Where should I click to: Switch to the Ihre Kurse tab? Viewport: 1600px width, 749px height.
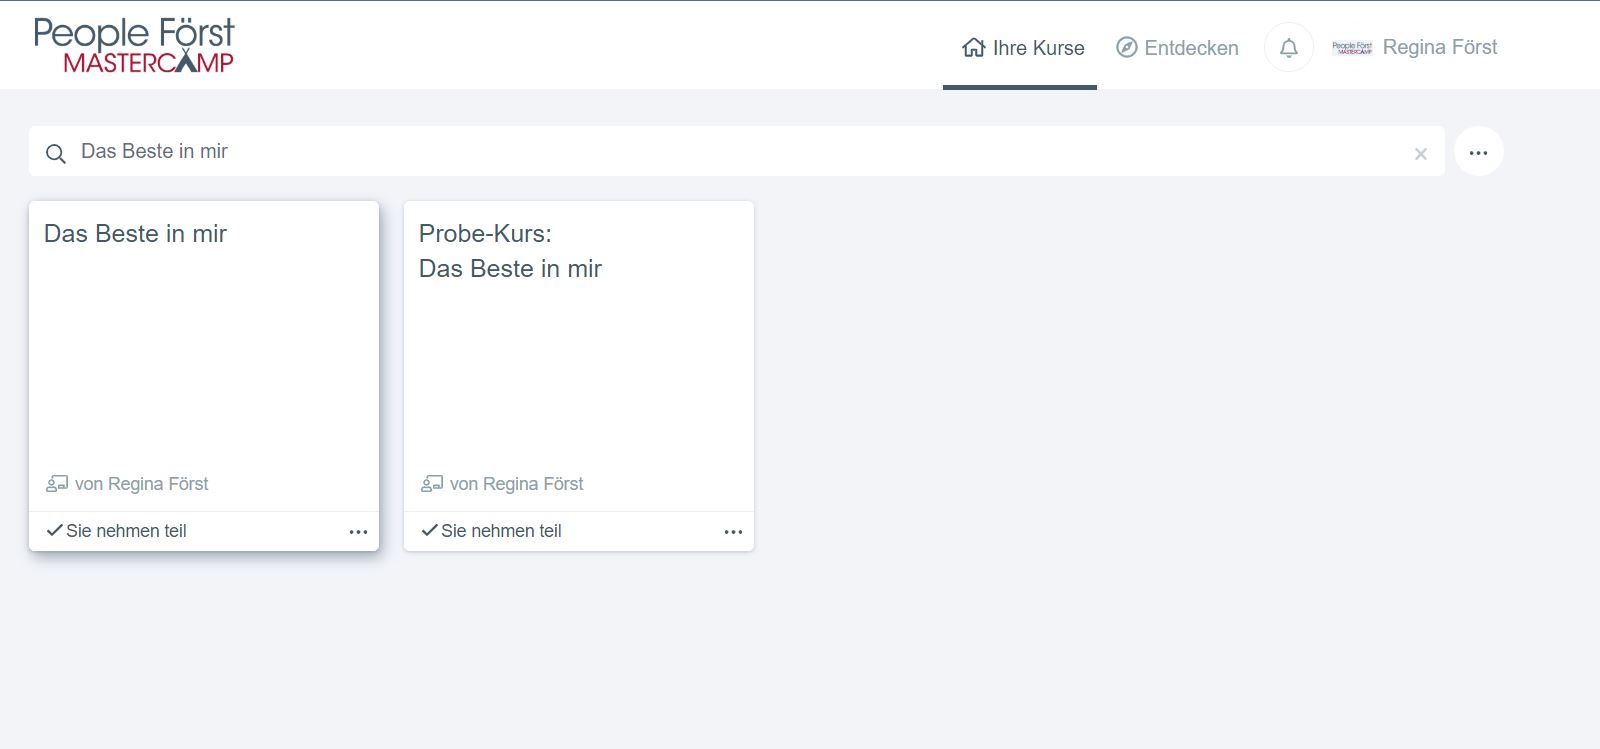[1037, 48]
